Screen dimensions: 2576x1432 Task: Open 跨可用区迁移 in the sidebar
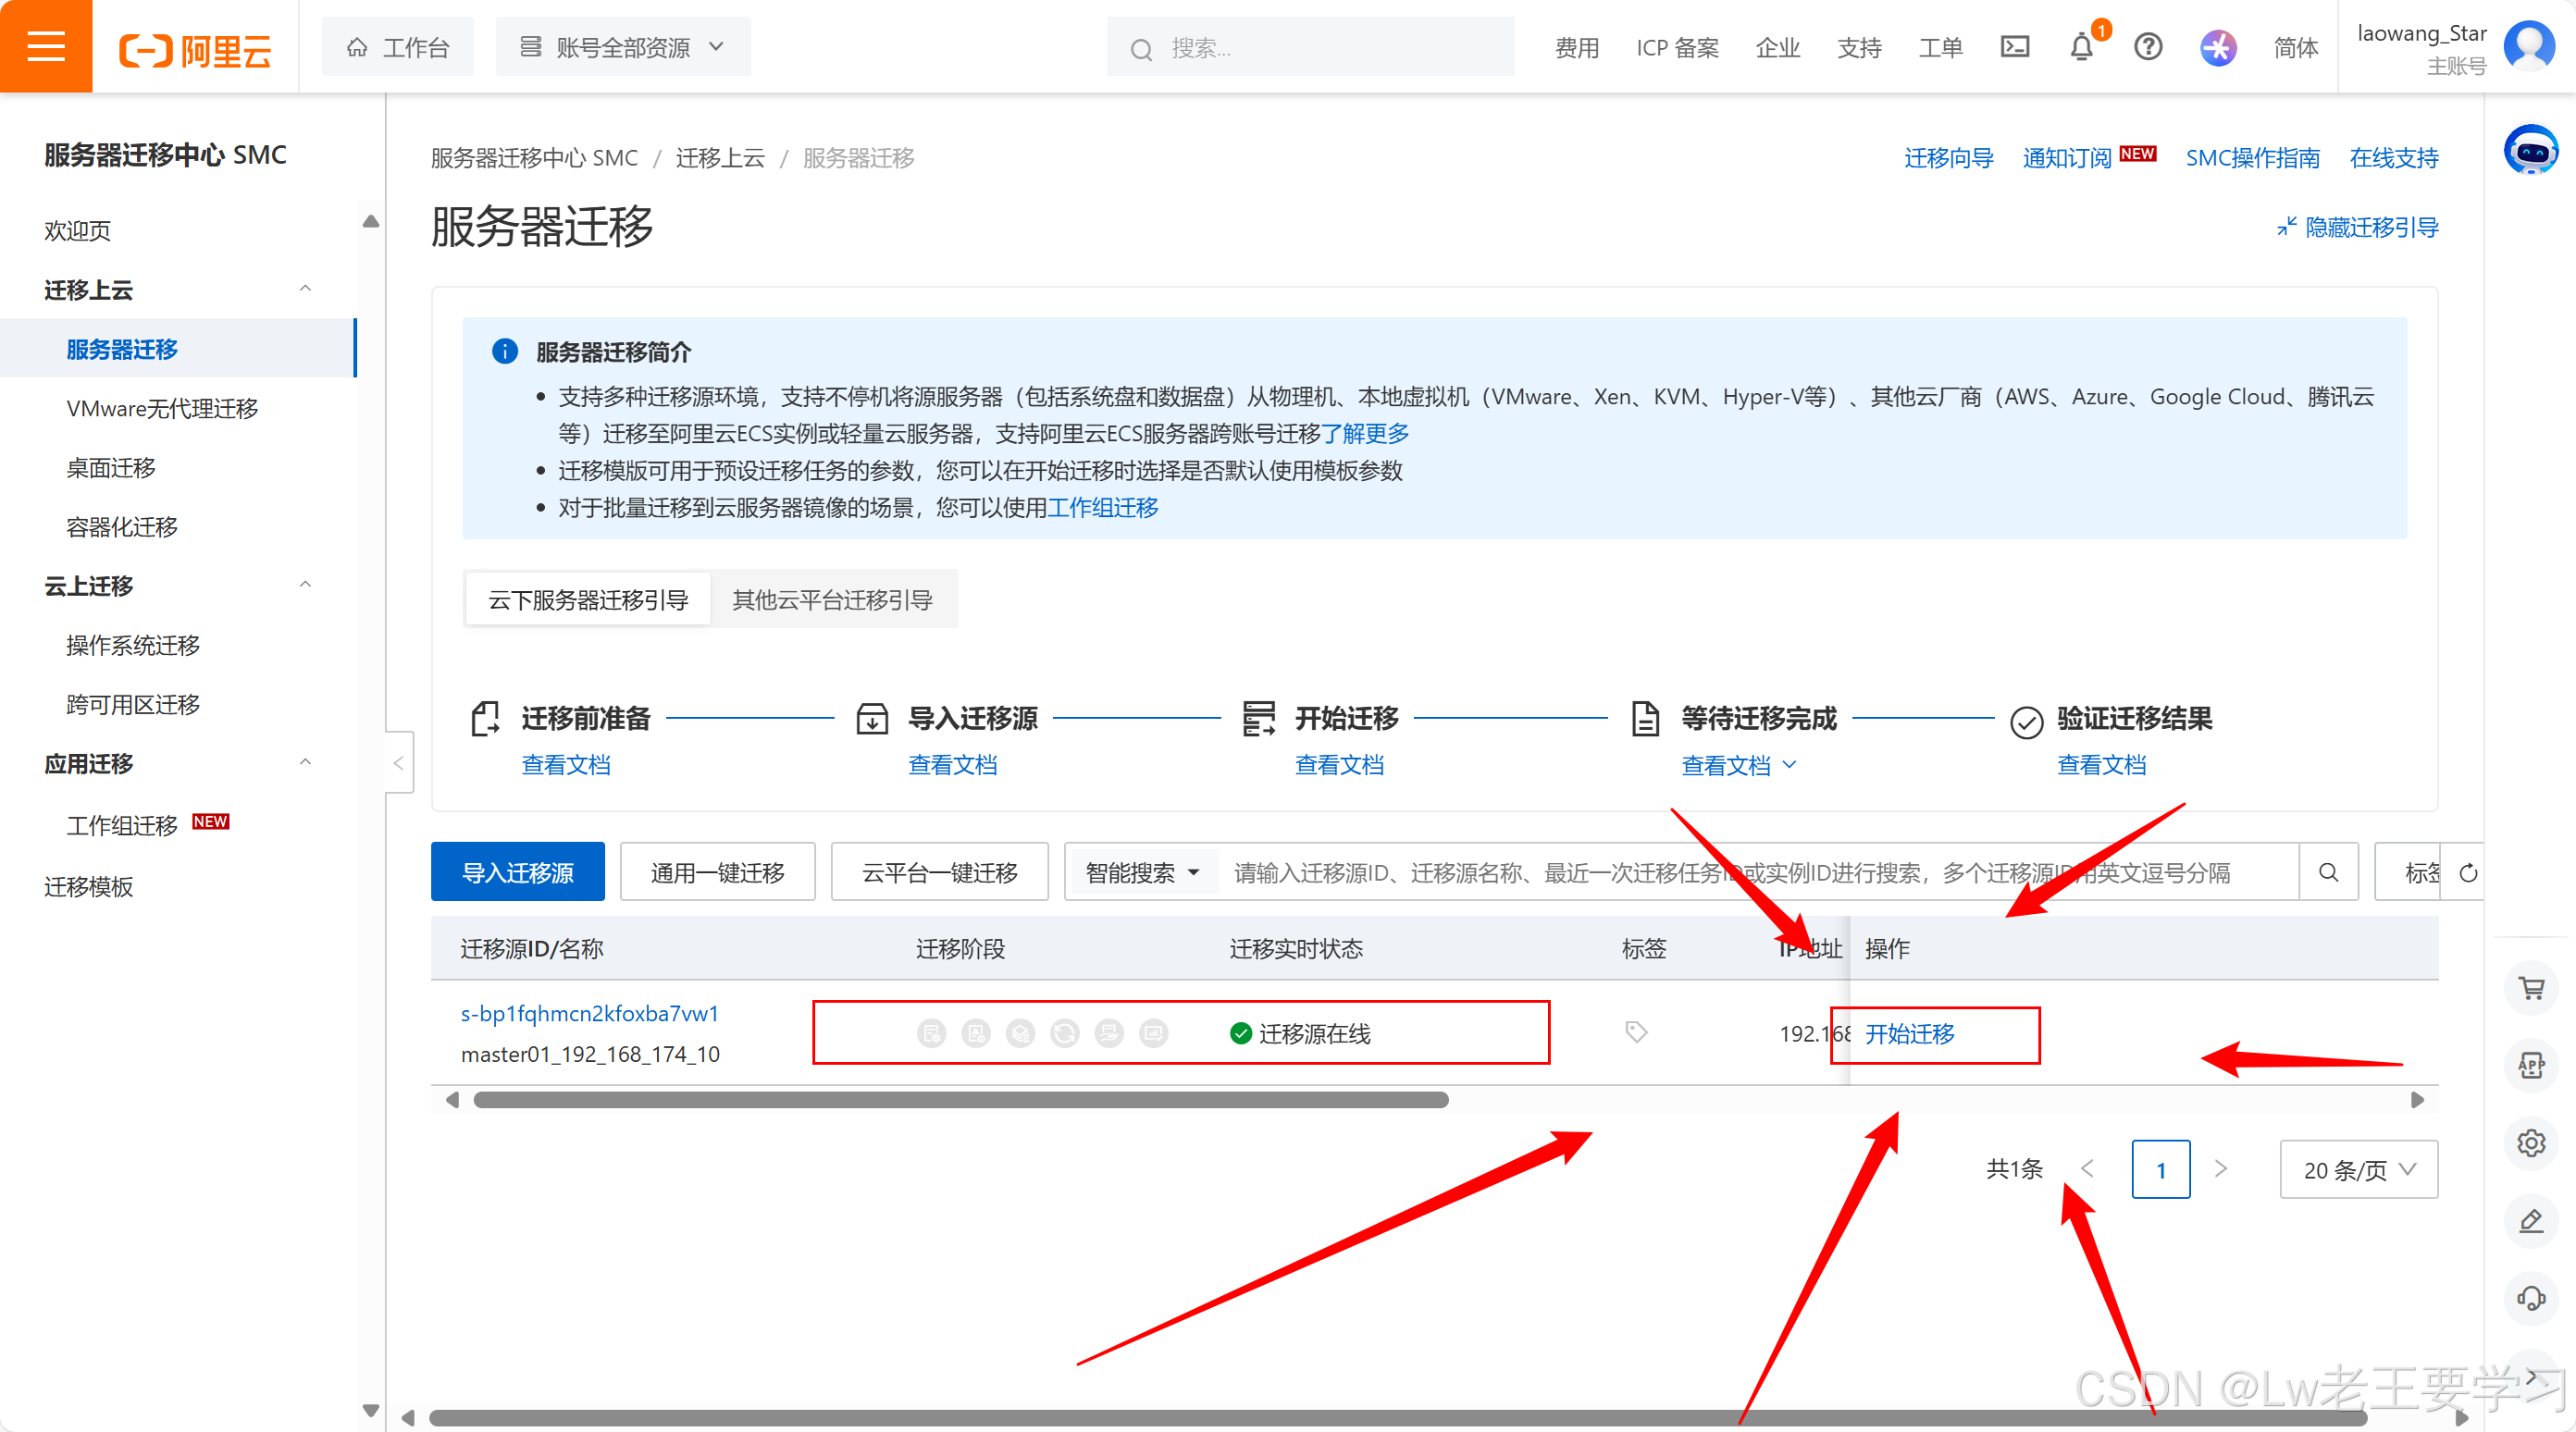coord(132,704)
